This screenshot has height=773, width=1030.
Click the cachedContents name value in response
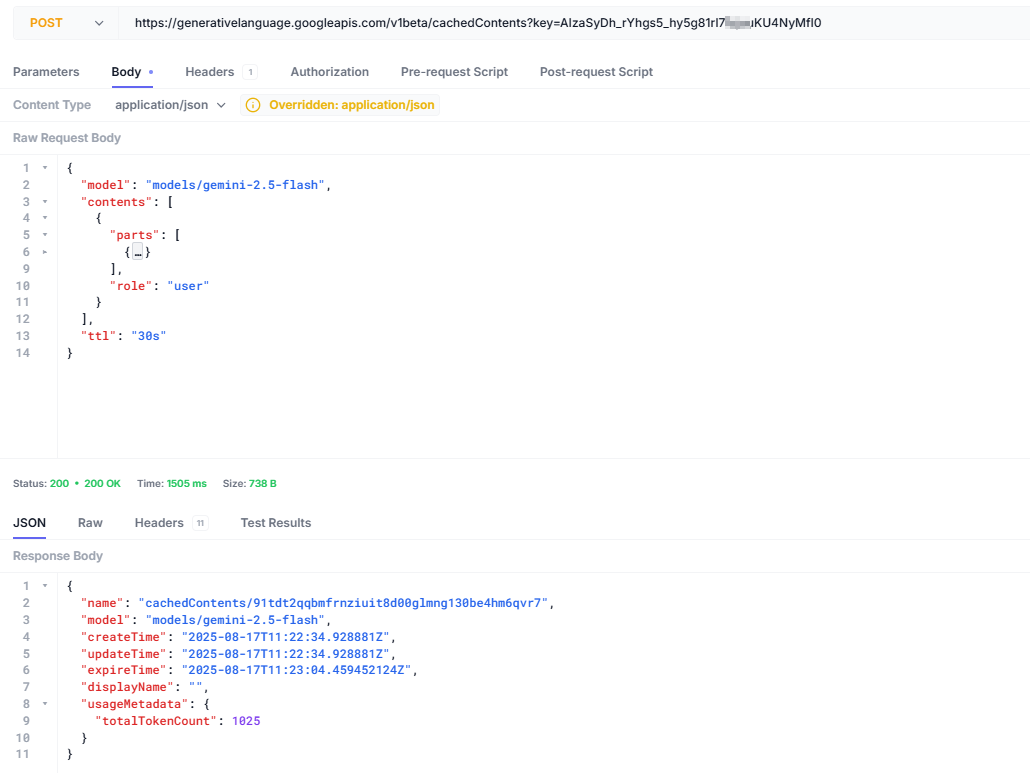343,603
